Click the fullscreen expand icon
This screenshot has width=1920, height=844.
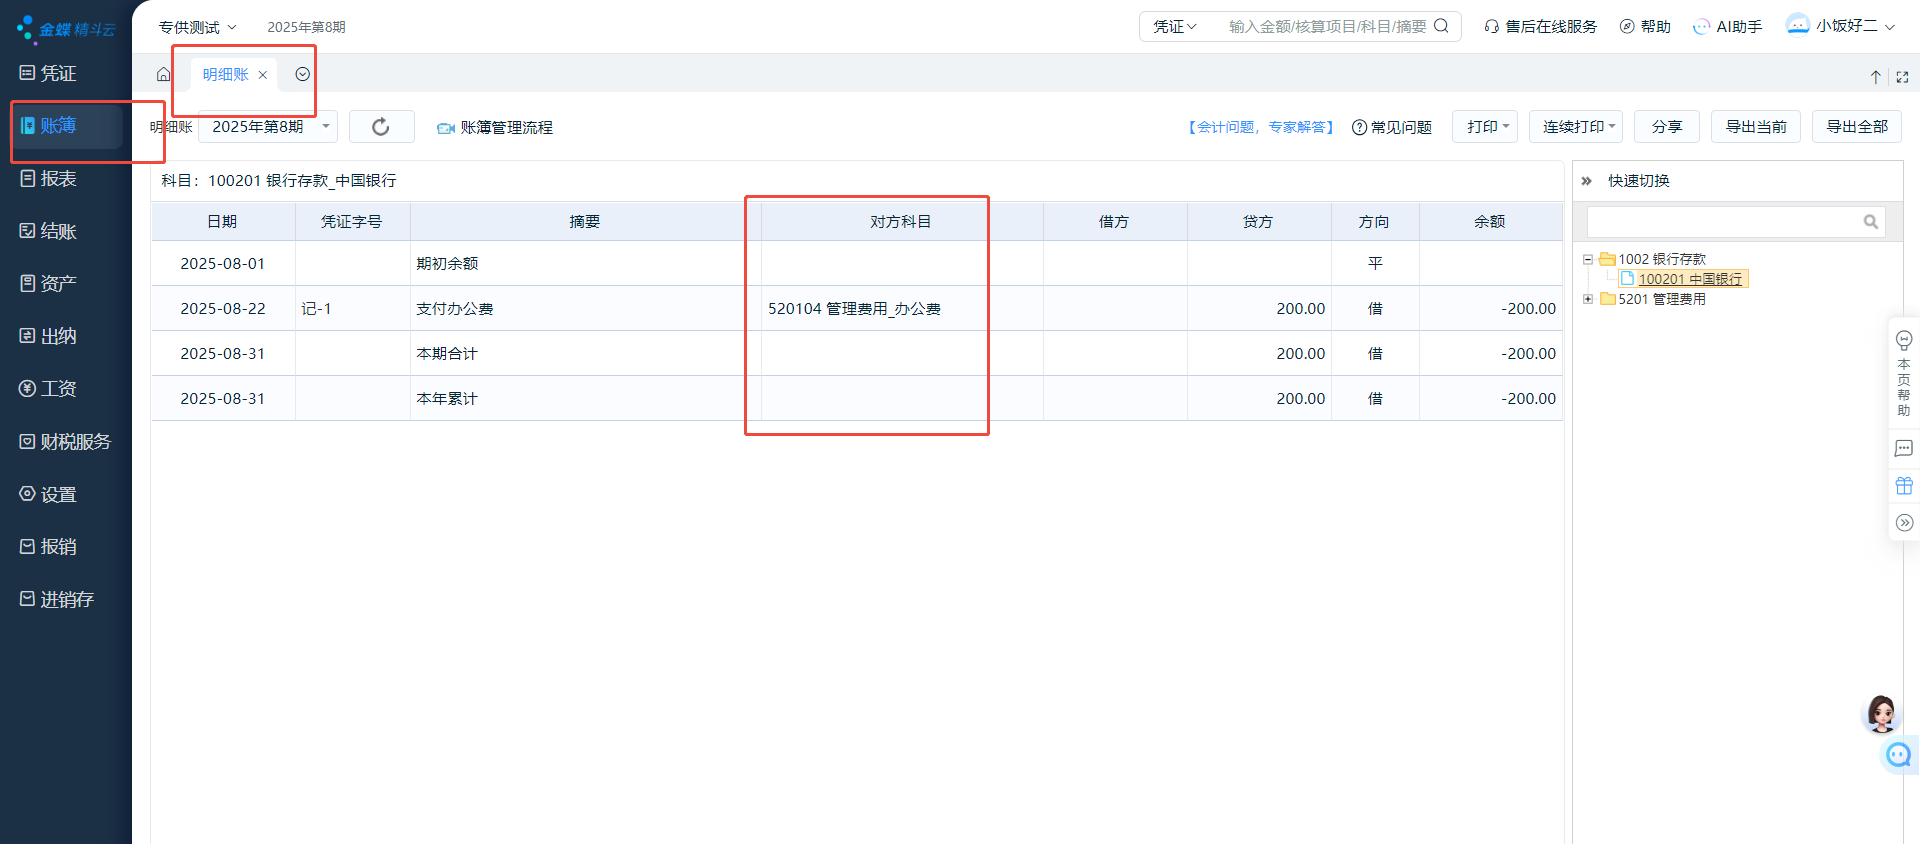(1902, 77)
